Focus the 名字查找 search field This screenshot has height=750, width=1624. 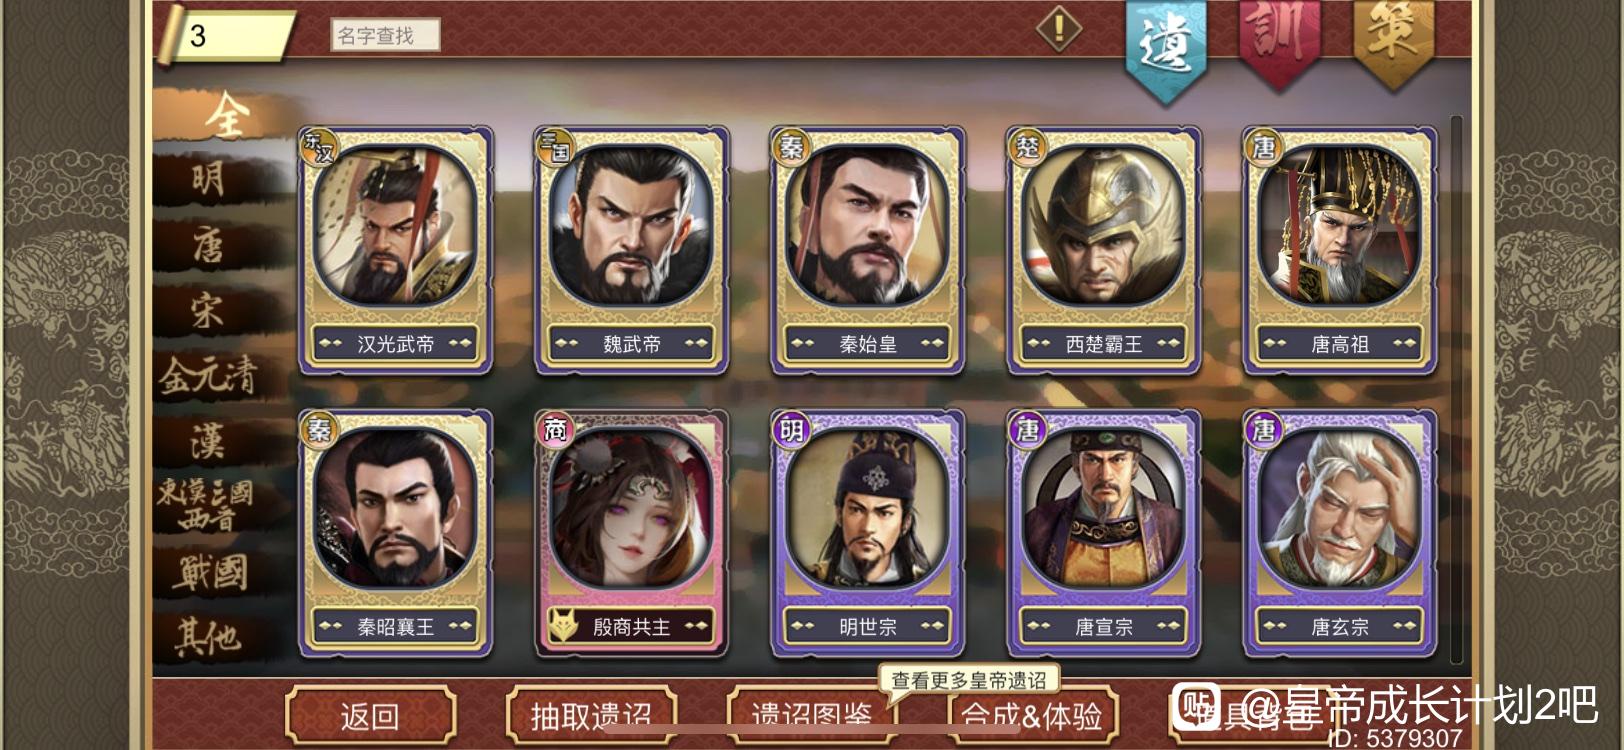pos(385,35)
